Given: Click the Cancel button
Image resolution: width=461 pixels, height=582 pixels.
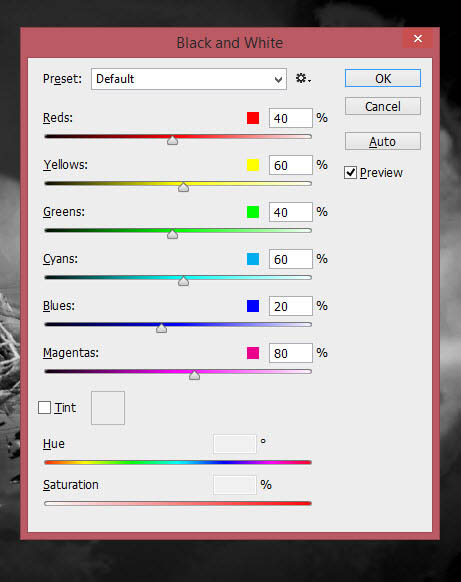Looking at the screenshot, I should tap(383, 106).
